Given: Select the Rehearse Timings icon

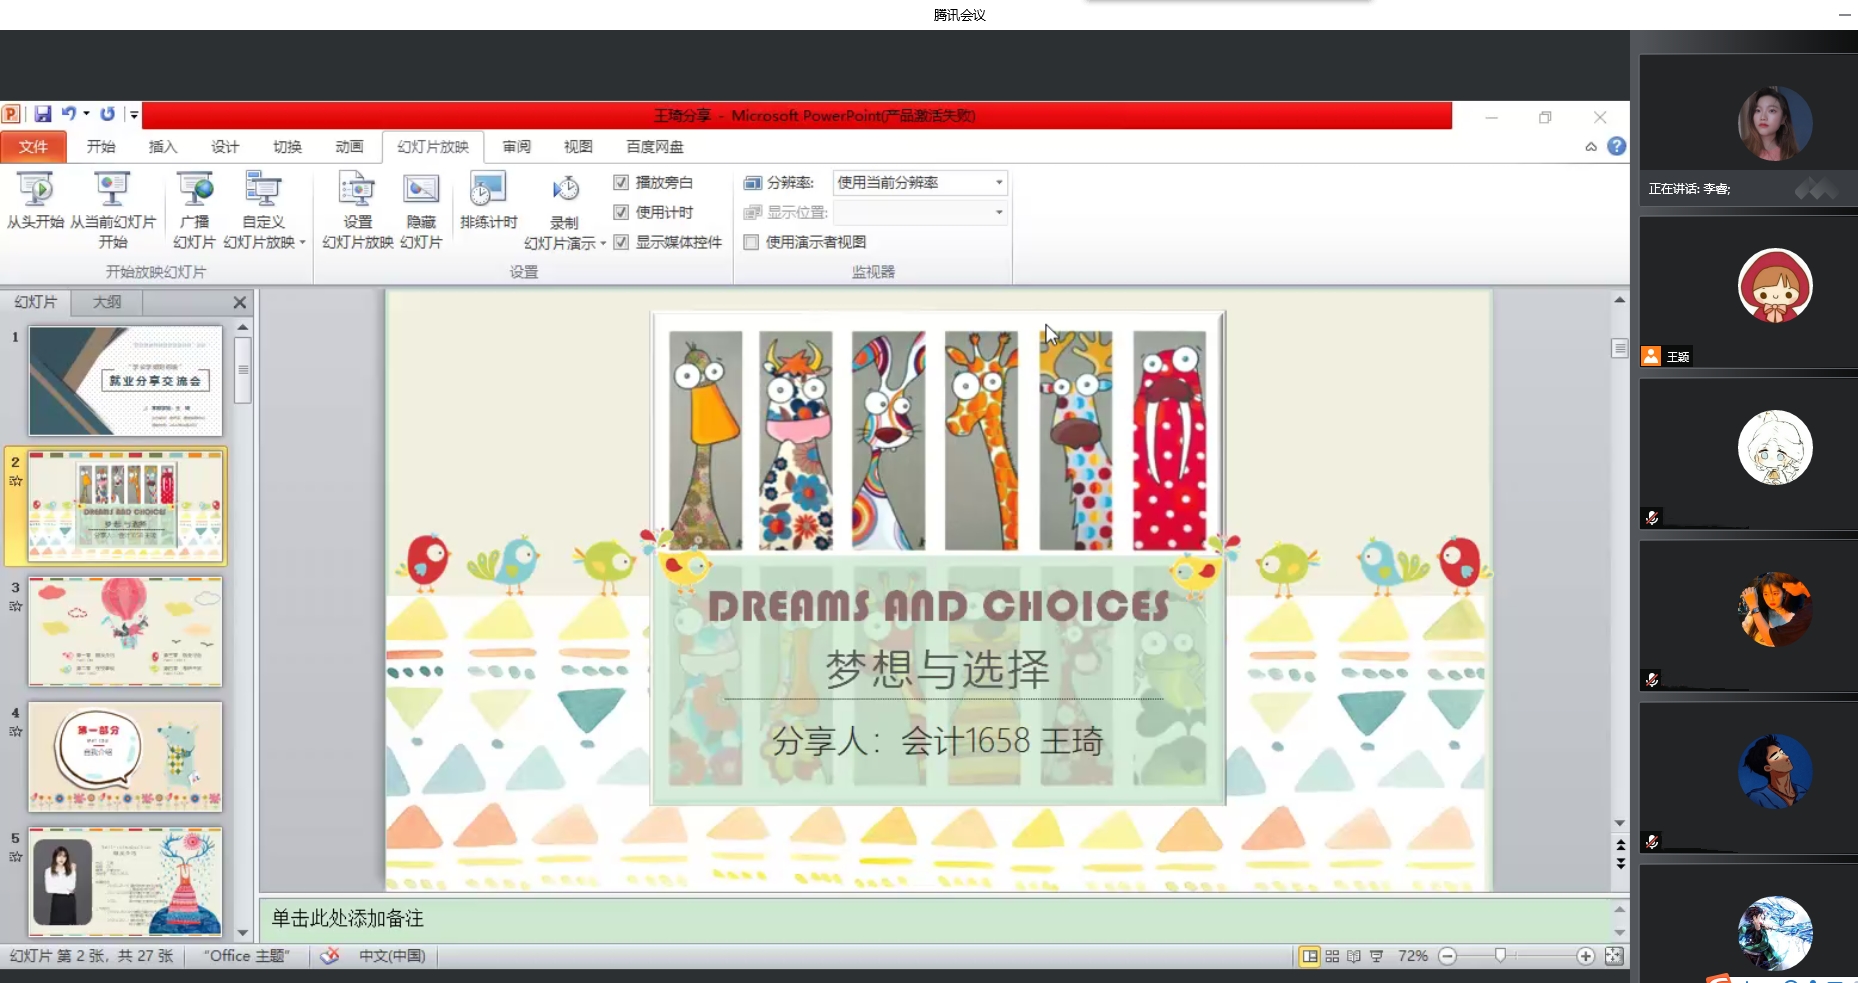Looking at the screenshot, I should (x=488, y=191).
